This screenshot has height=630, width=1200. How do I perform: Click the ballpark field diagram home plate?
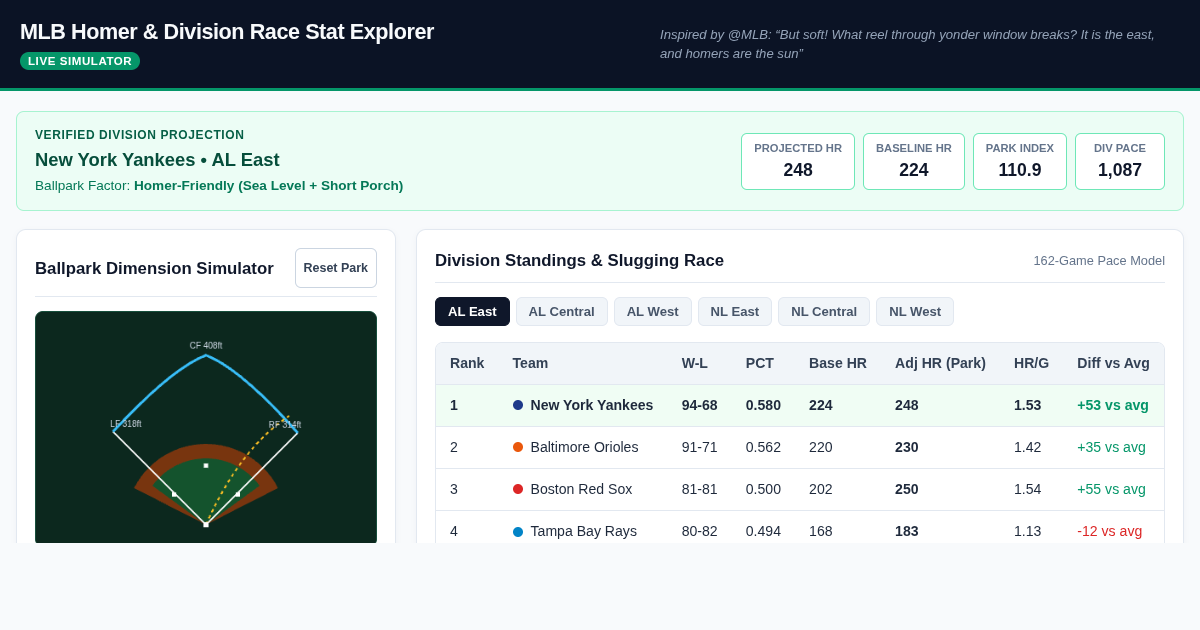[x=206, y=524]
